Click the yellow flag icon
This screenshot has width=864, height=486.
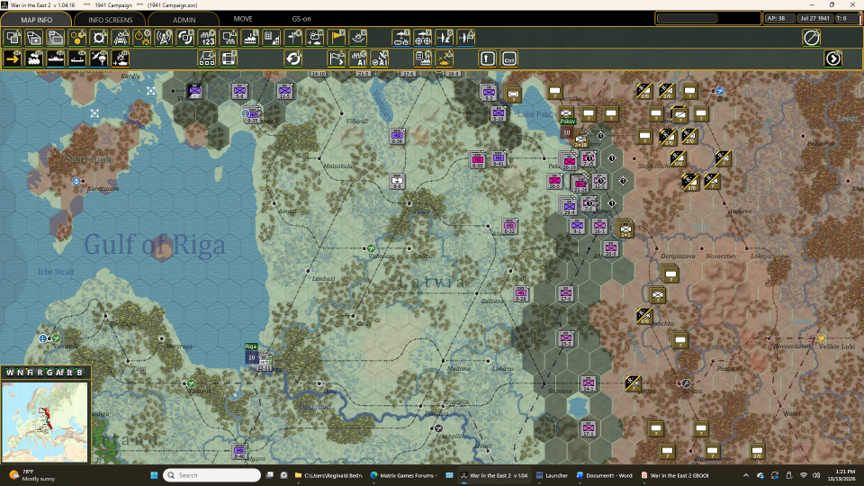point(337,38)
